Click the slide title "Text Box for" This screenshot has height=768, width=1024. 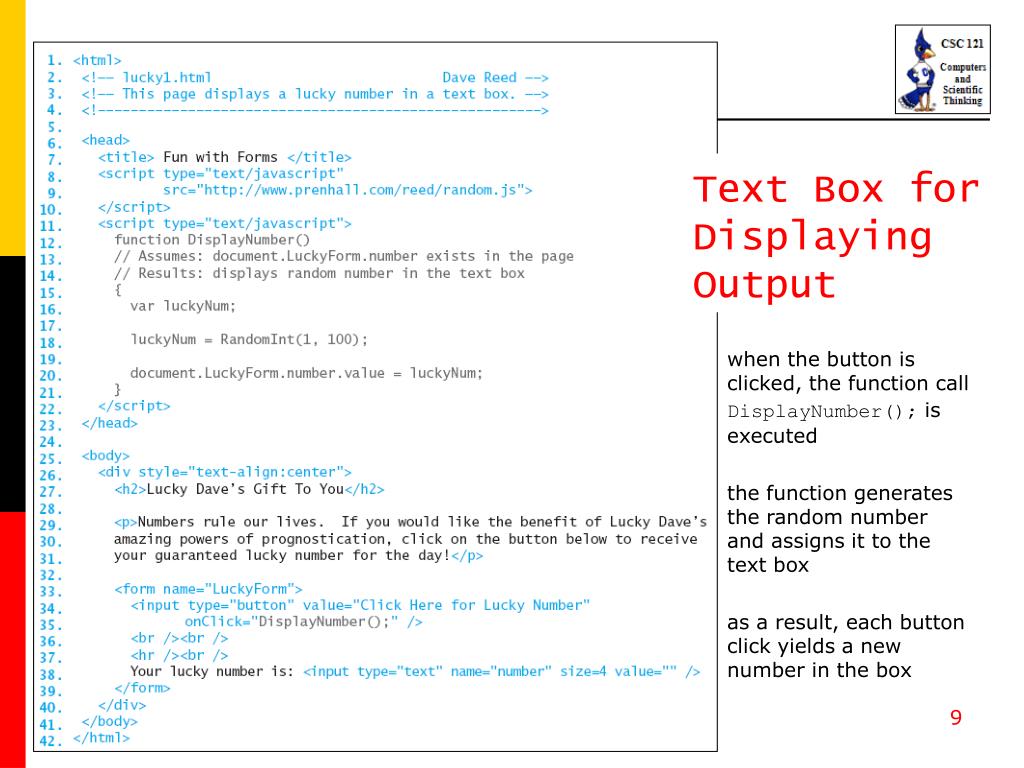(x=837, y=189)
